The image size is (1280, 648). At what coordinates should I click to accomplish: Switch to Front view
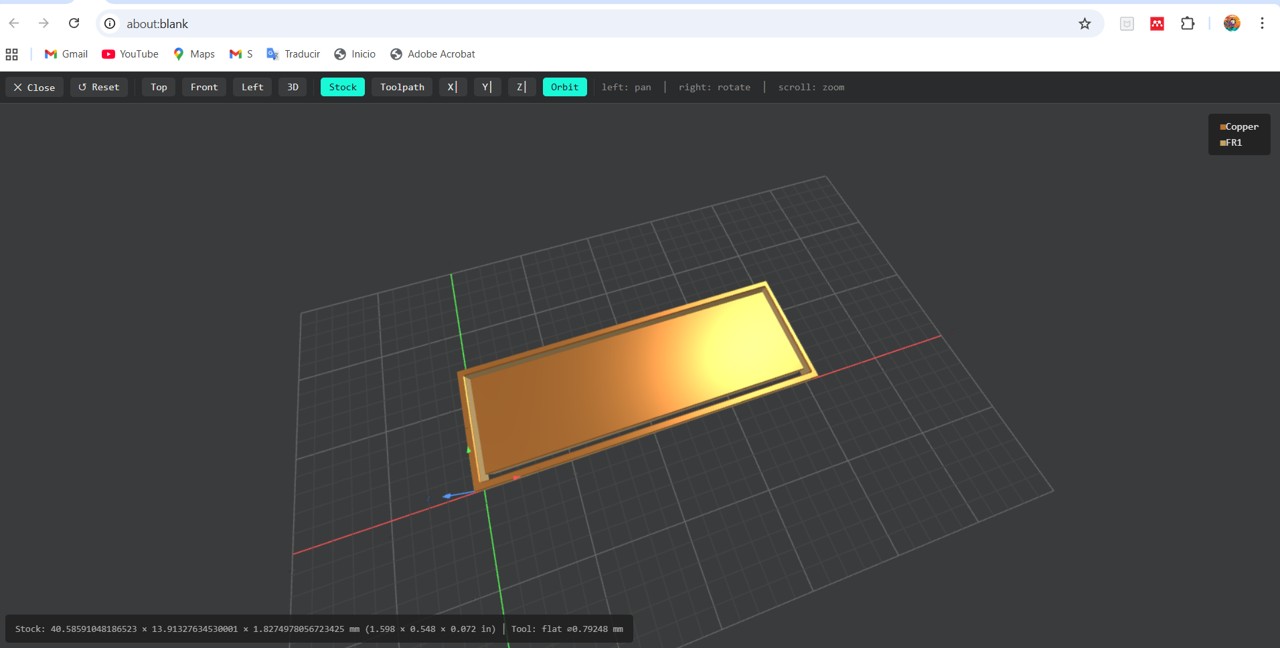tap(204, 87)
